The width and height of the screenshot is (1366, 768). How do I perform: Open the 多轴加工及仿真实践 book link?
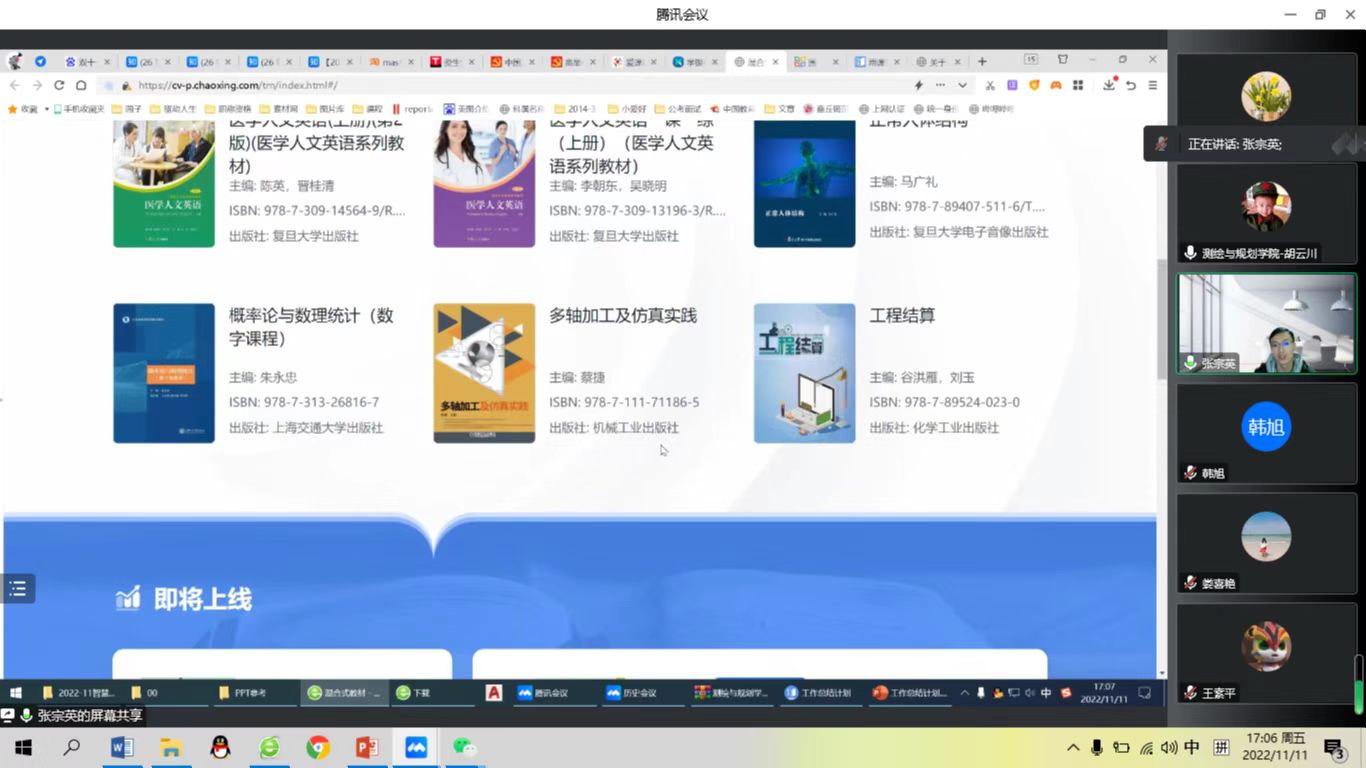pyautogui.click(x=622, y=316)
